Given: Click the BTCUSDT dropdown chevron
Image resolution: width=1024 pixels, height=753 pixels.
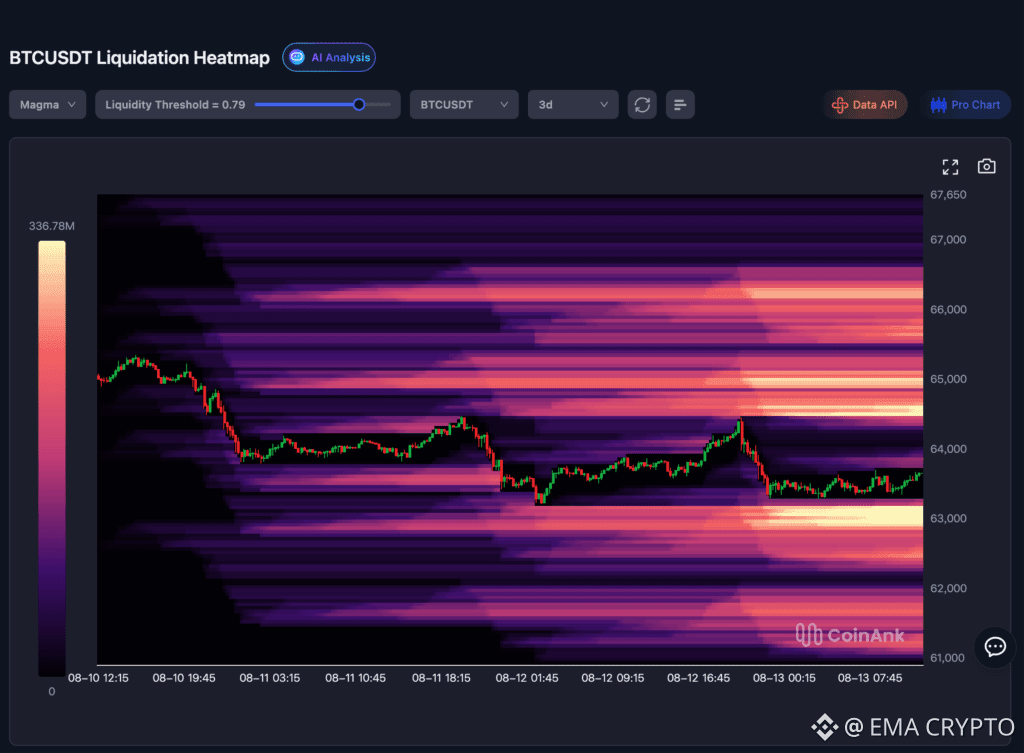Looking at the screenshot, I should pos(504,104).
